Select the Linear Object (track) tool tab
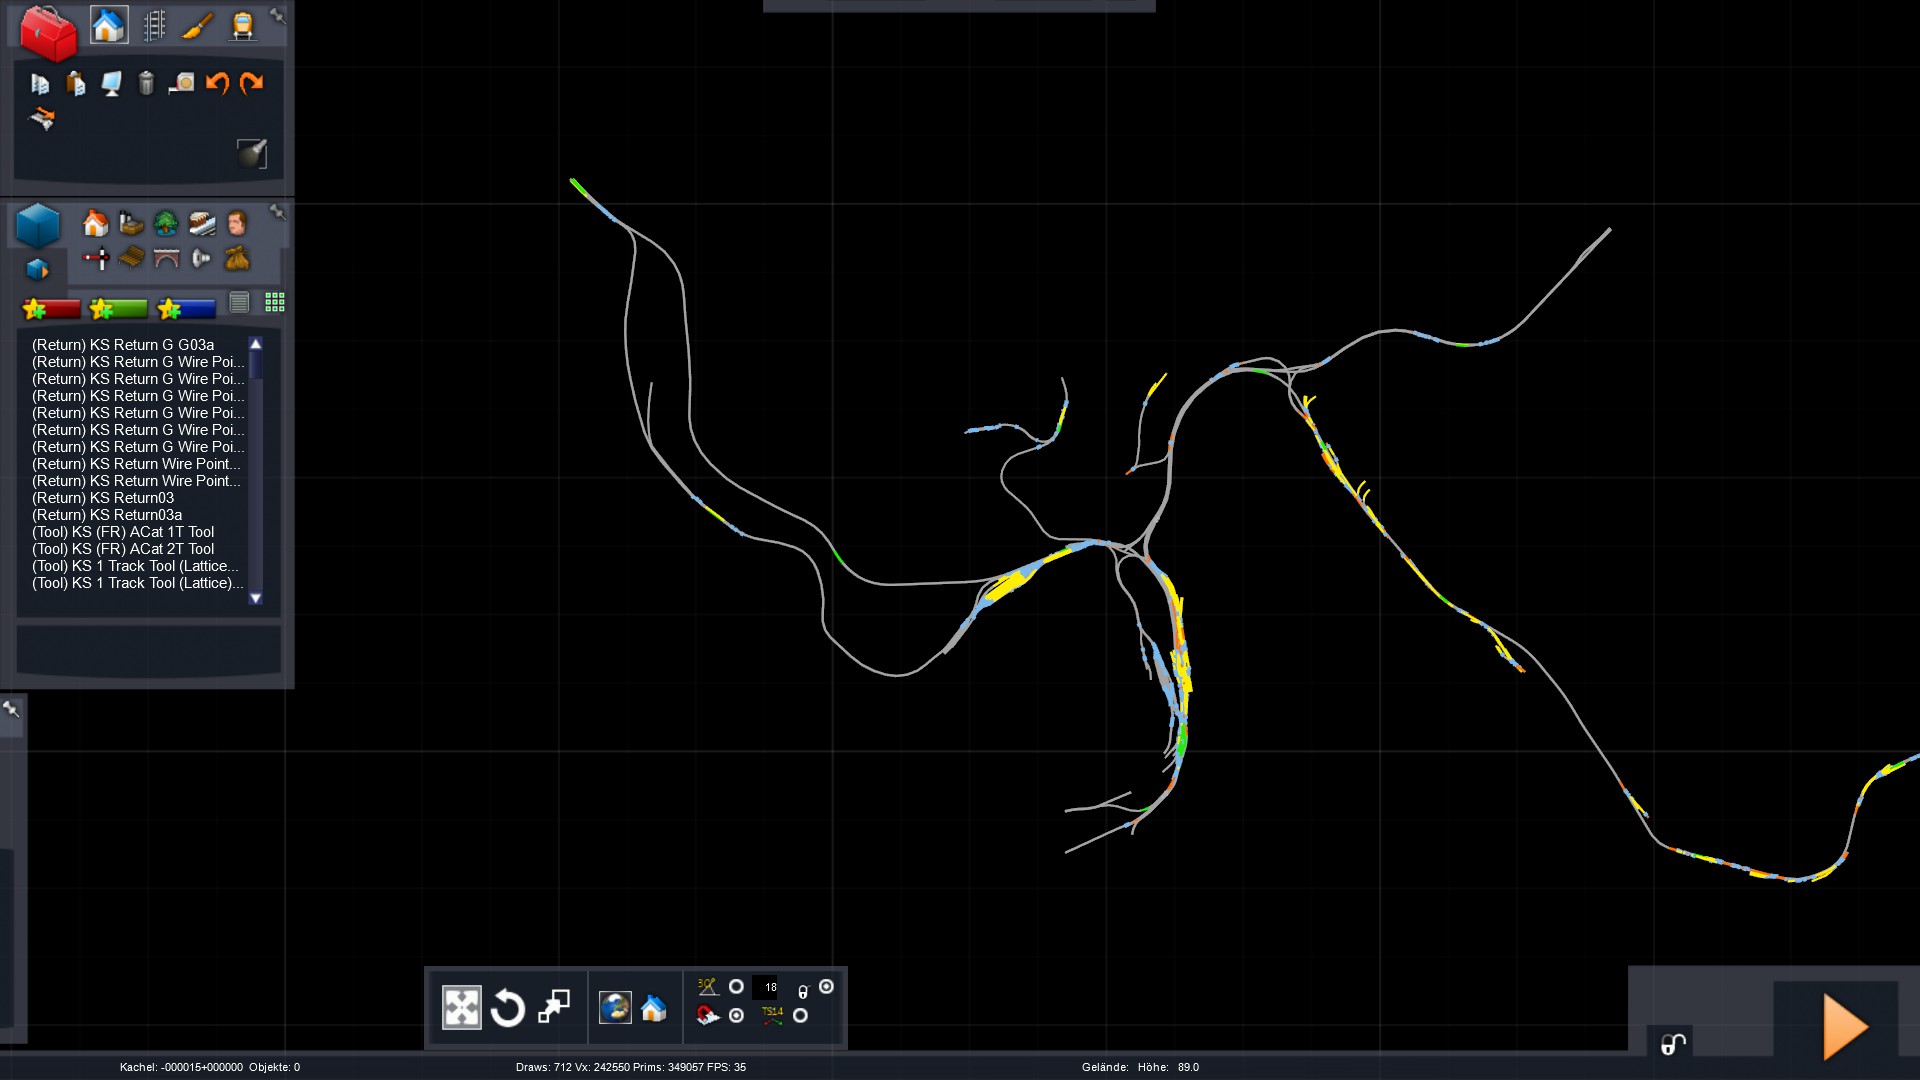Viewport: 1920px width, 1080px height. pos(154,25)
